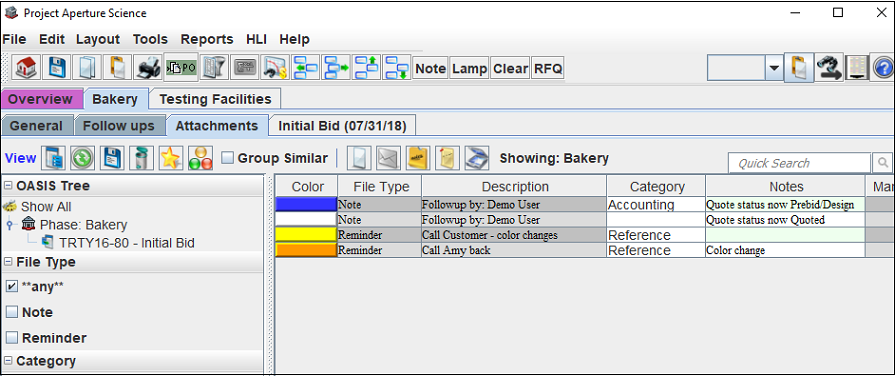Screen dimensions: 895x376
Task: Open the HLI menu
Action: [256, 39]
